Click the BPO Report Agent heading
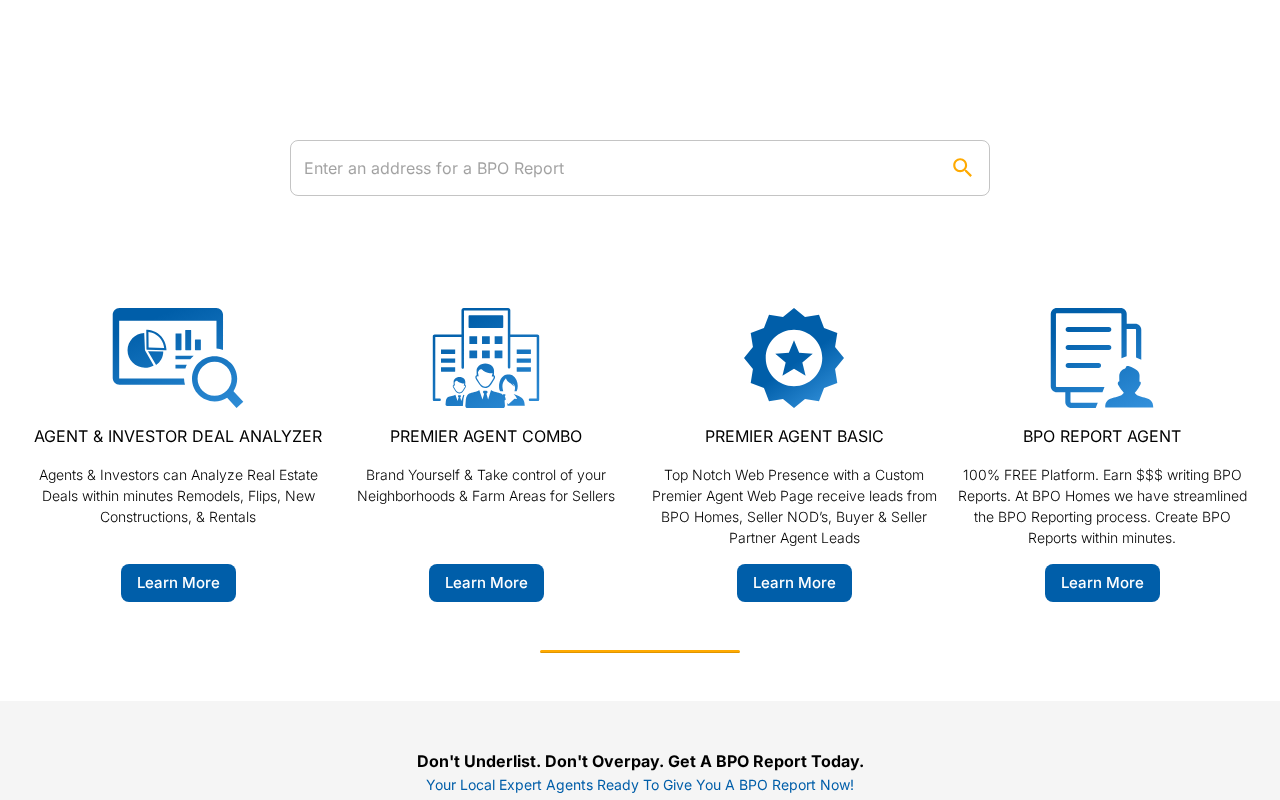The image size is (1280, 800). (1102, 436)
